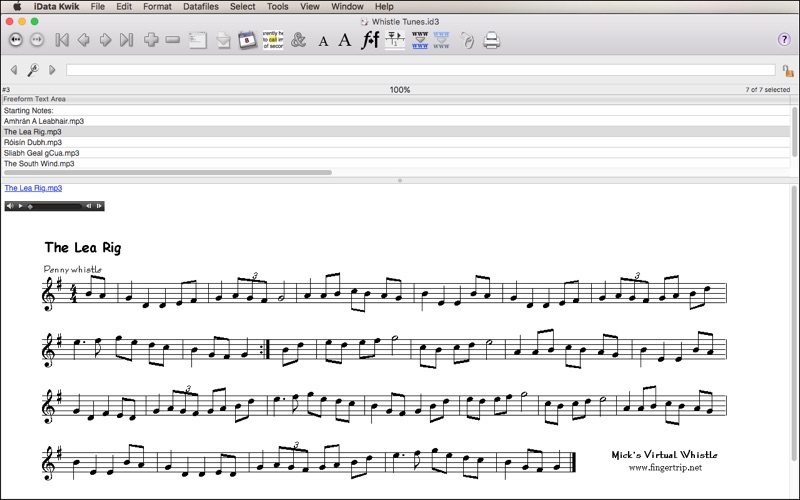Click the horizontal scrollbar under the list
The image size is (800, 500).
pyautogui.click(x=168, y=172)
